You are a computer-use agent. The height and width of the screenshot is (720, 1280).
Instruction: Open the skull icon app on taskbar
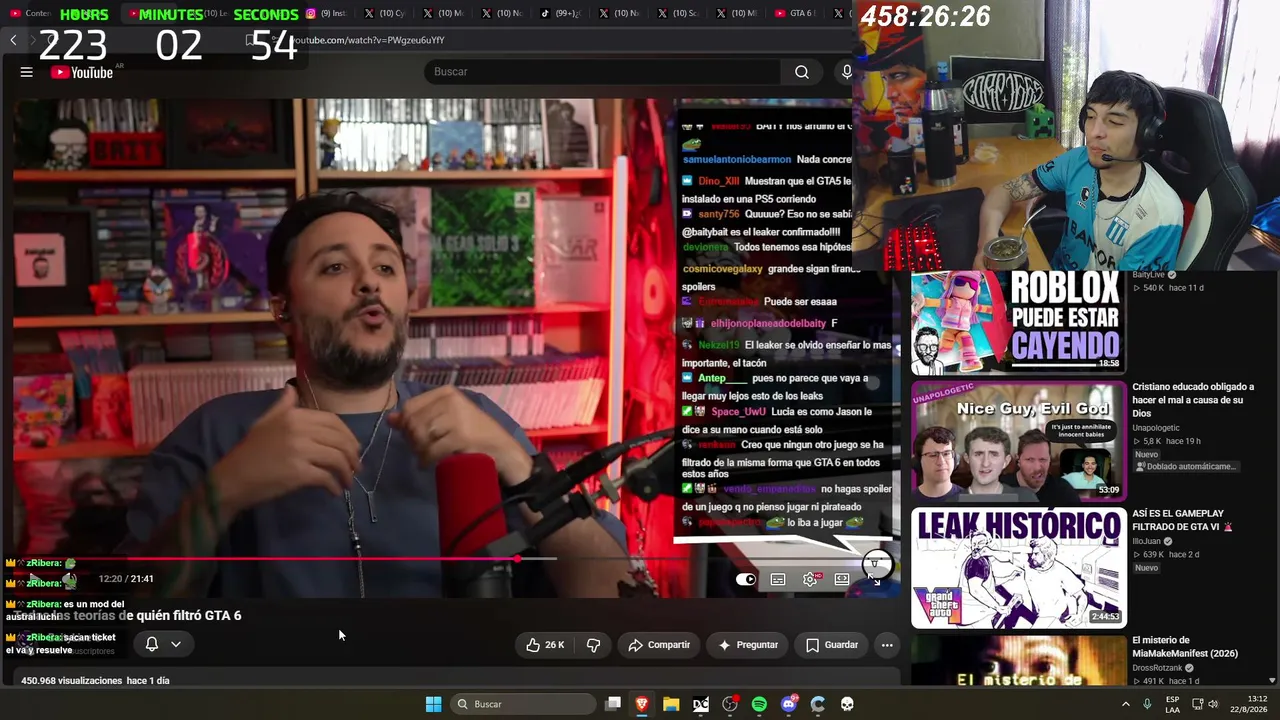[x=847, y=704]
